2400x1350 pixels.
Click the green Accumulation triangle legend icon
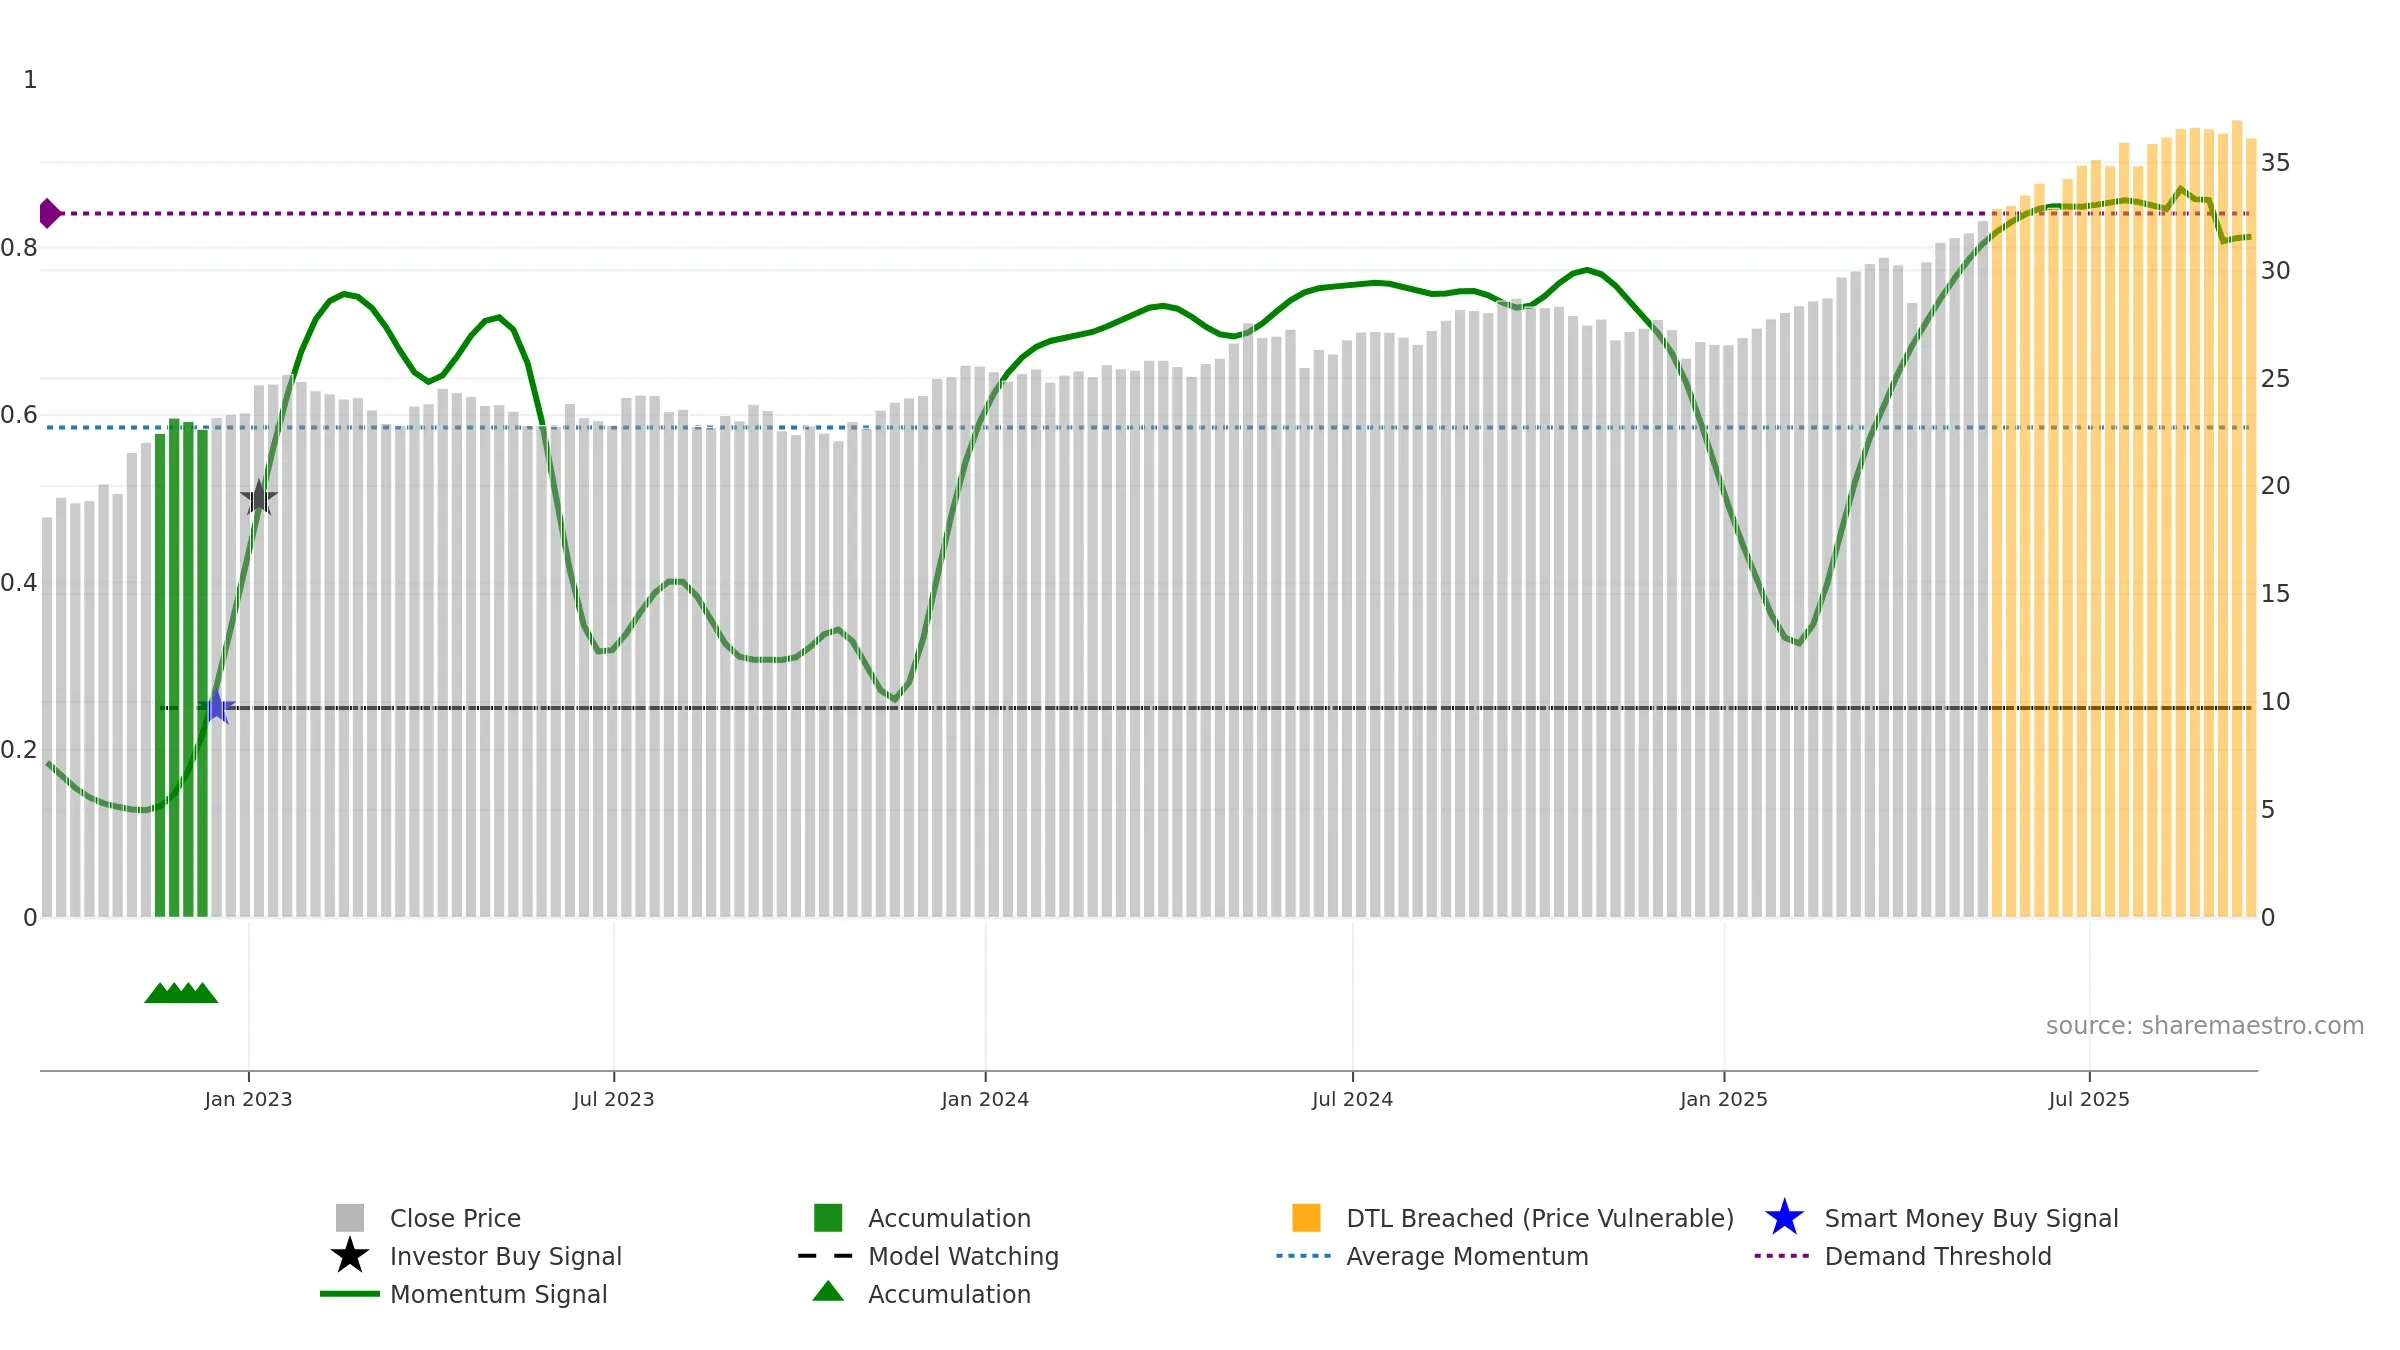pos(828,1291)
